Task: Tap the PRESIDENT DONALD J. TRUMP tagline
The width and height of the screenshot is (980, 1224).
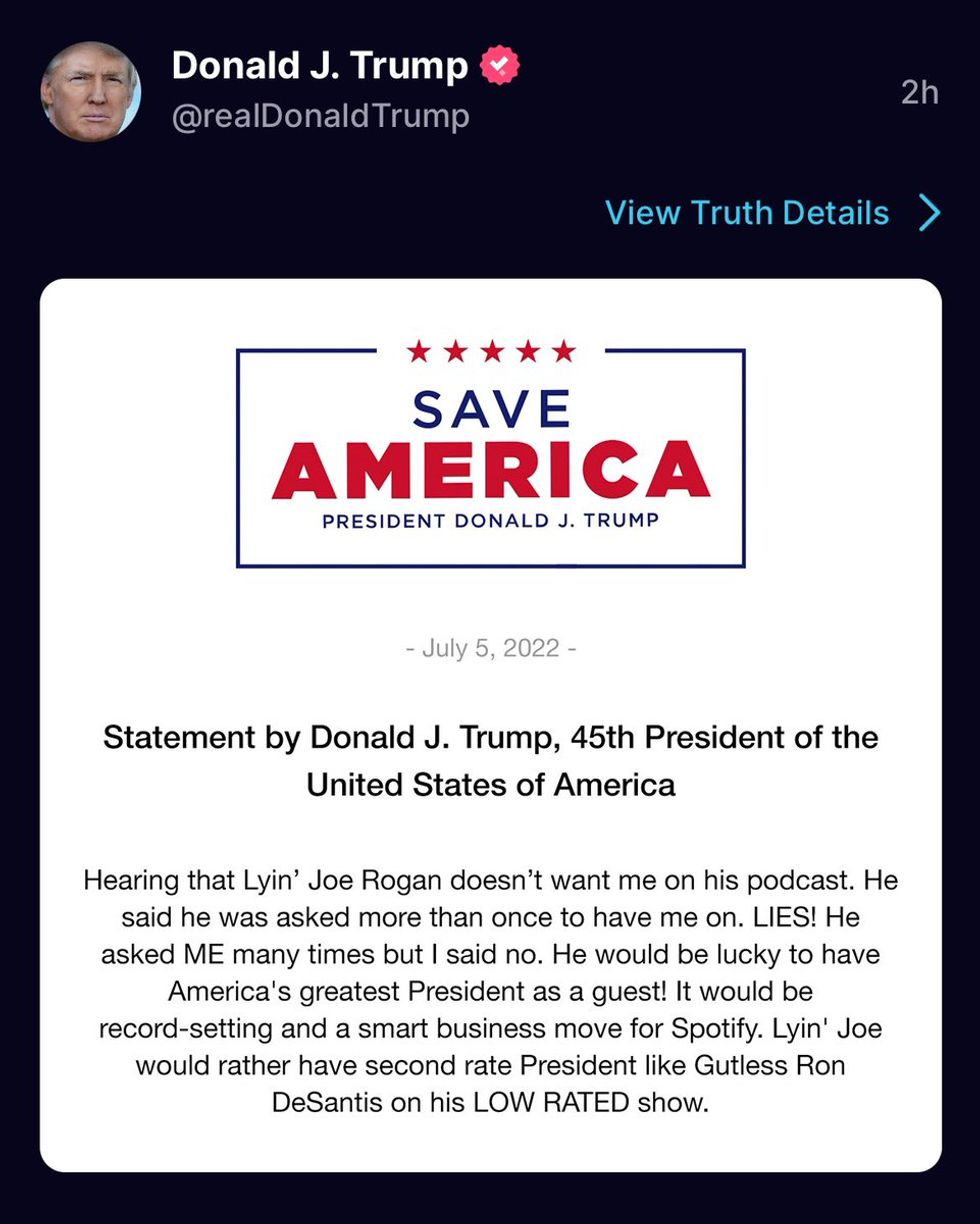Action: pyautogui.click(x=491, y=521)
